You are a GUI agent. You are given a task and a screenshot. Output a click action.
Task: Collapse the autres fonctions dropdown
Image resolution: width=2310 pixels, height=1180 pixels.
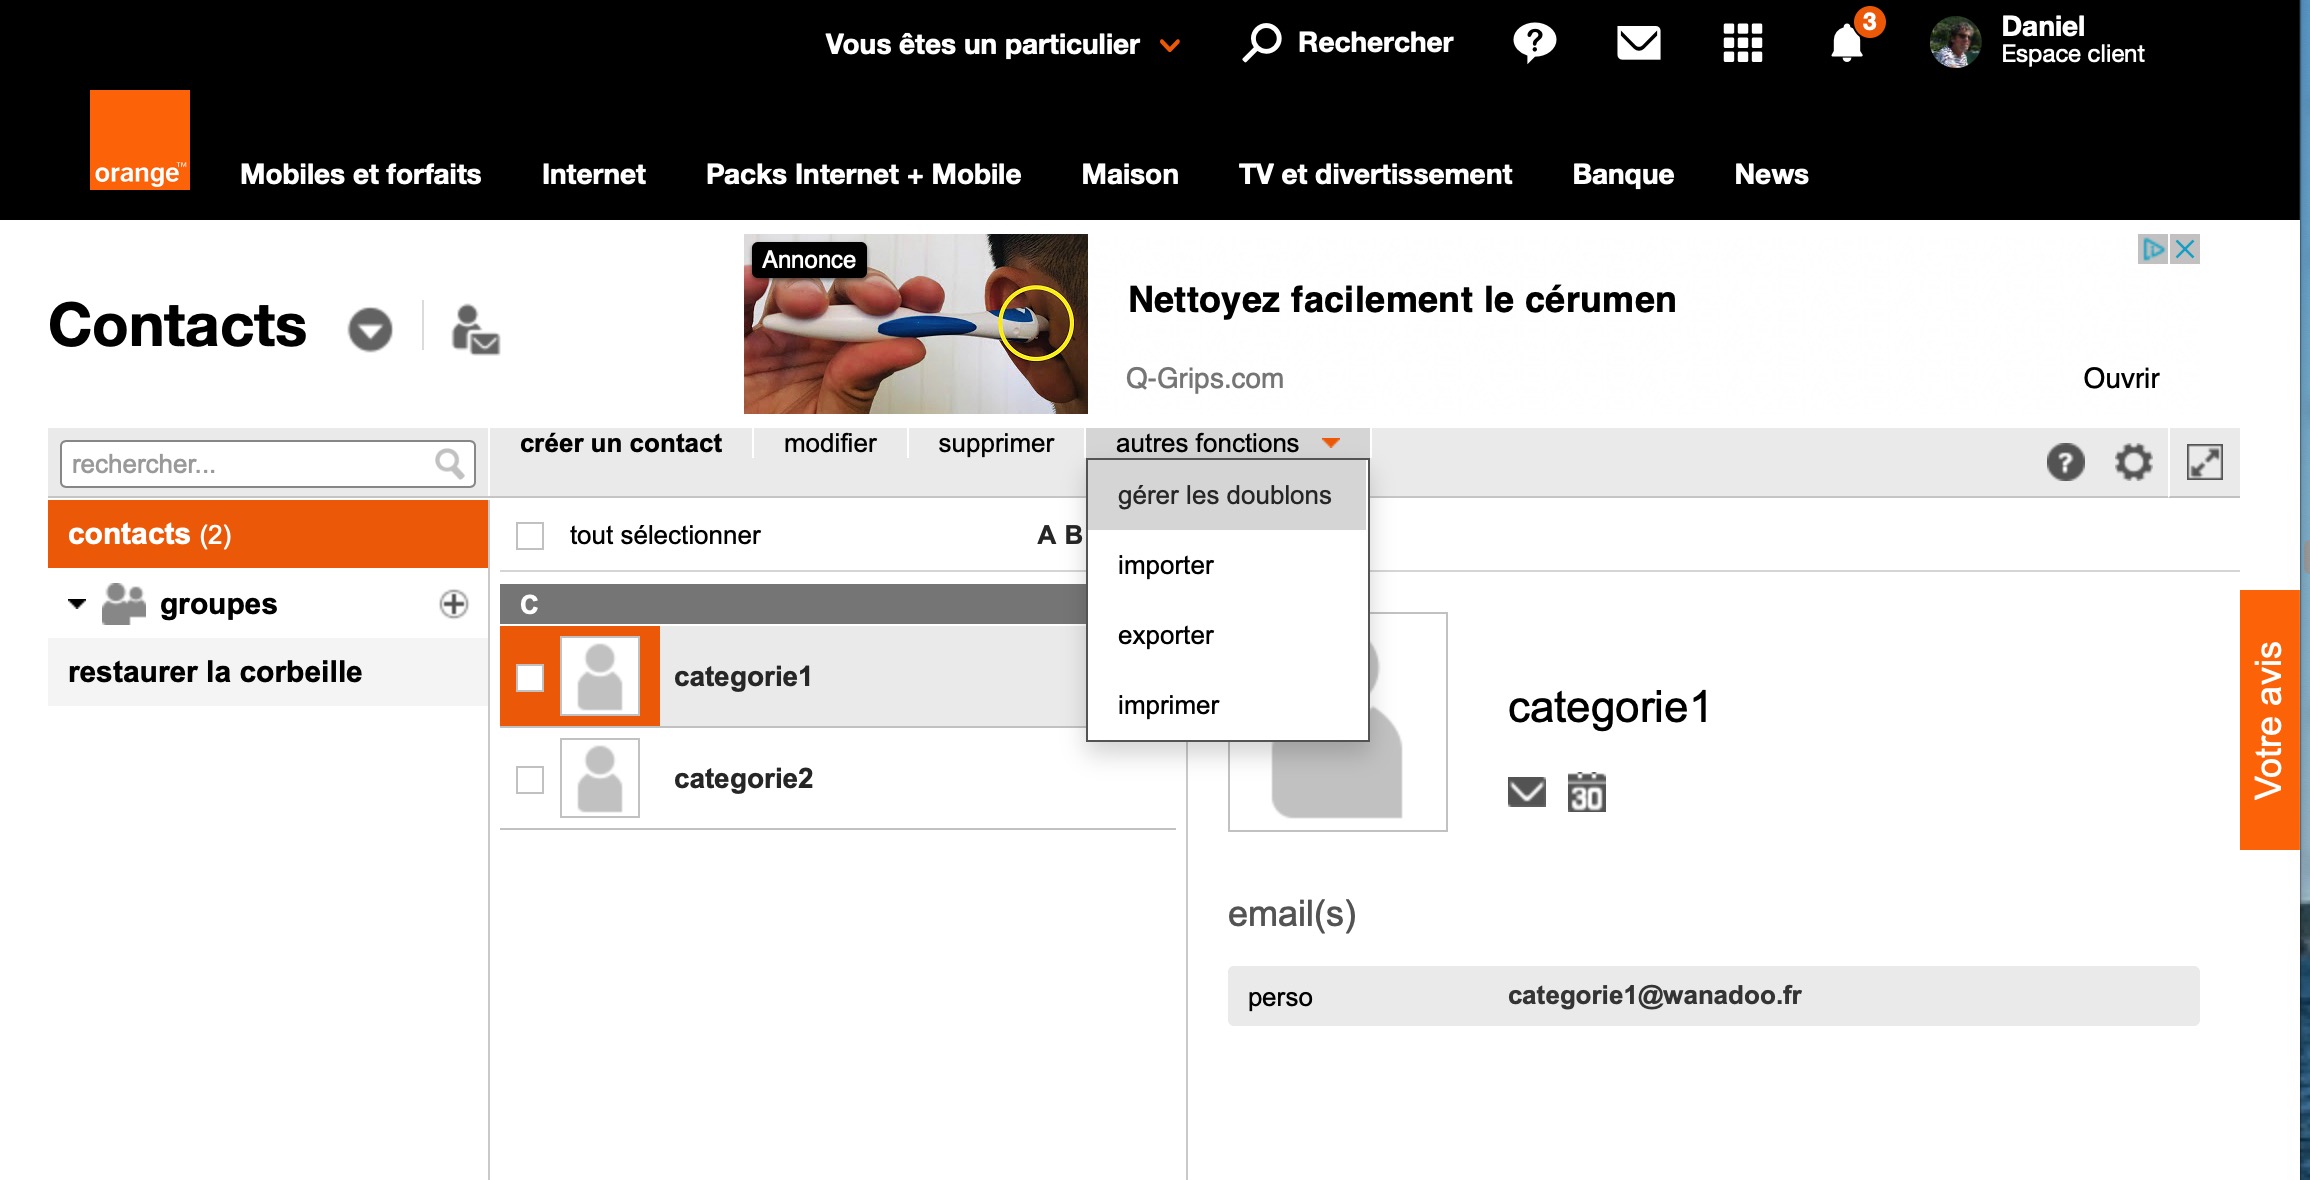pos(1227,444)
